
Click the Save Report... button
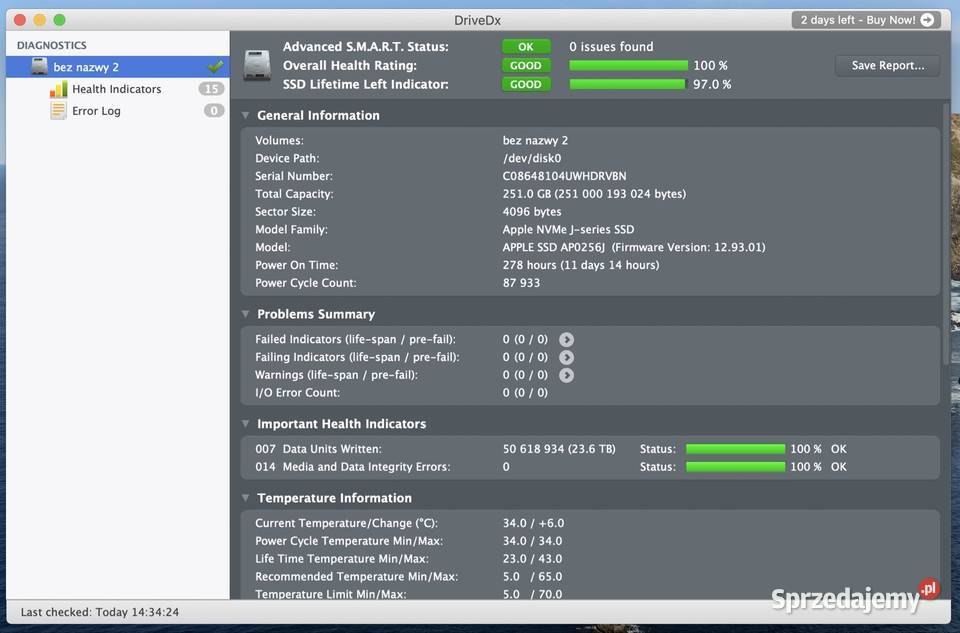[888, 66]
